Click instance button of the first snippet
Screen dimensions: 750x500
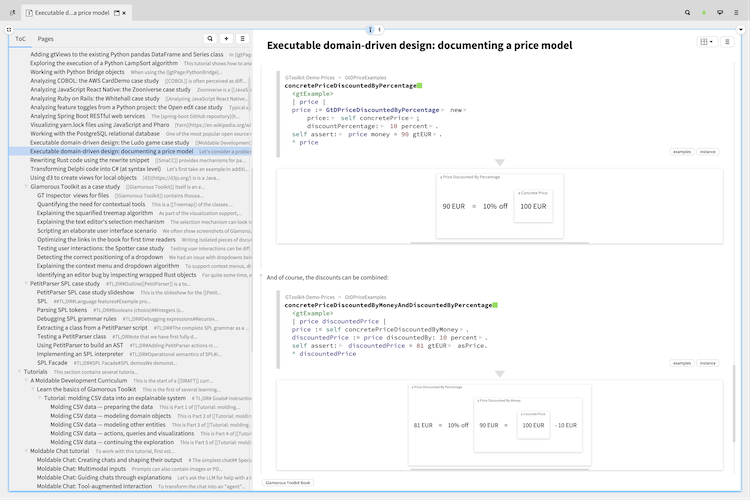pyautogui.click(x=707, y=152)
